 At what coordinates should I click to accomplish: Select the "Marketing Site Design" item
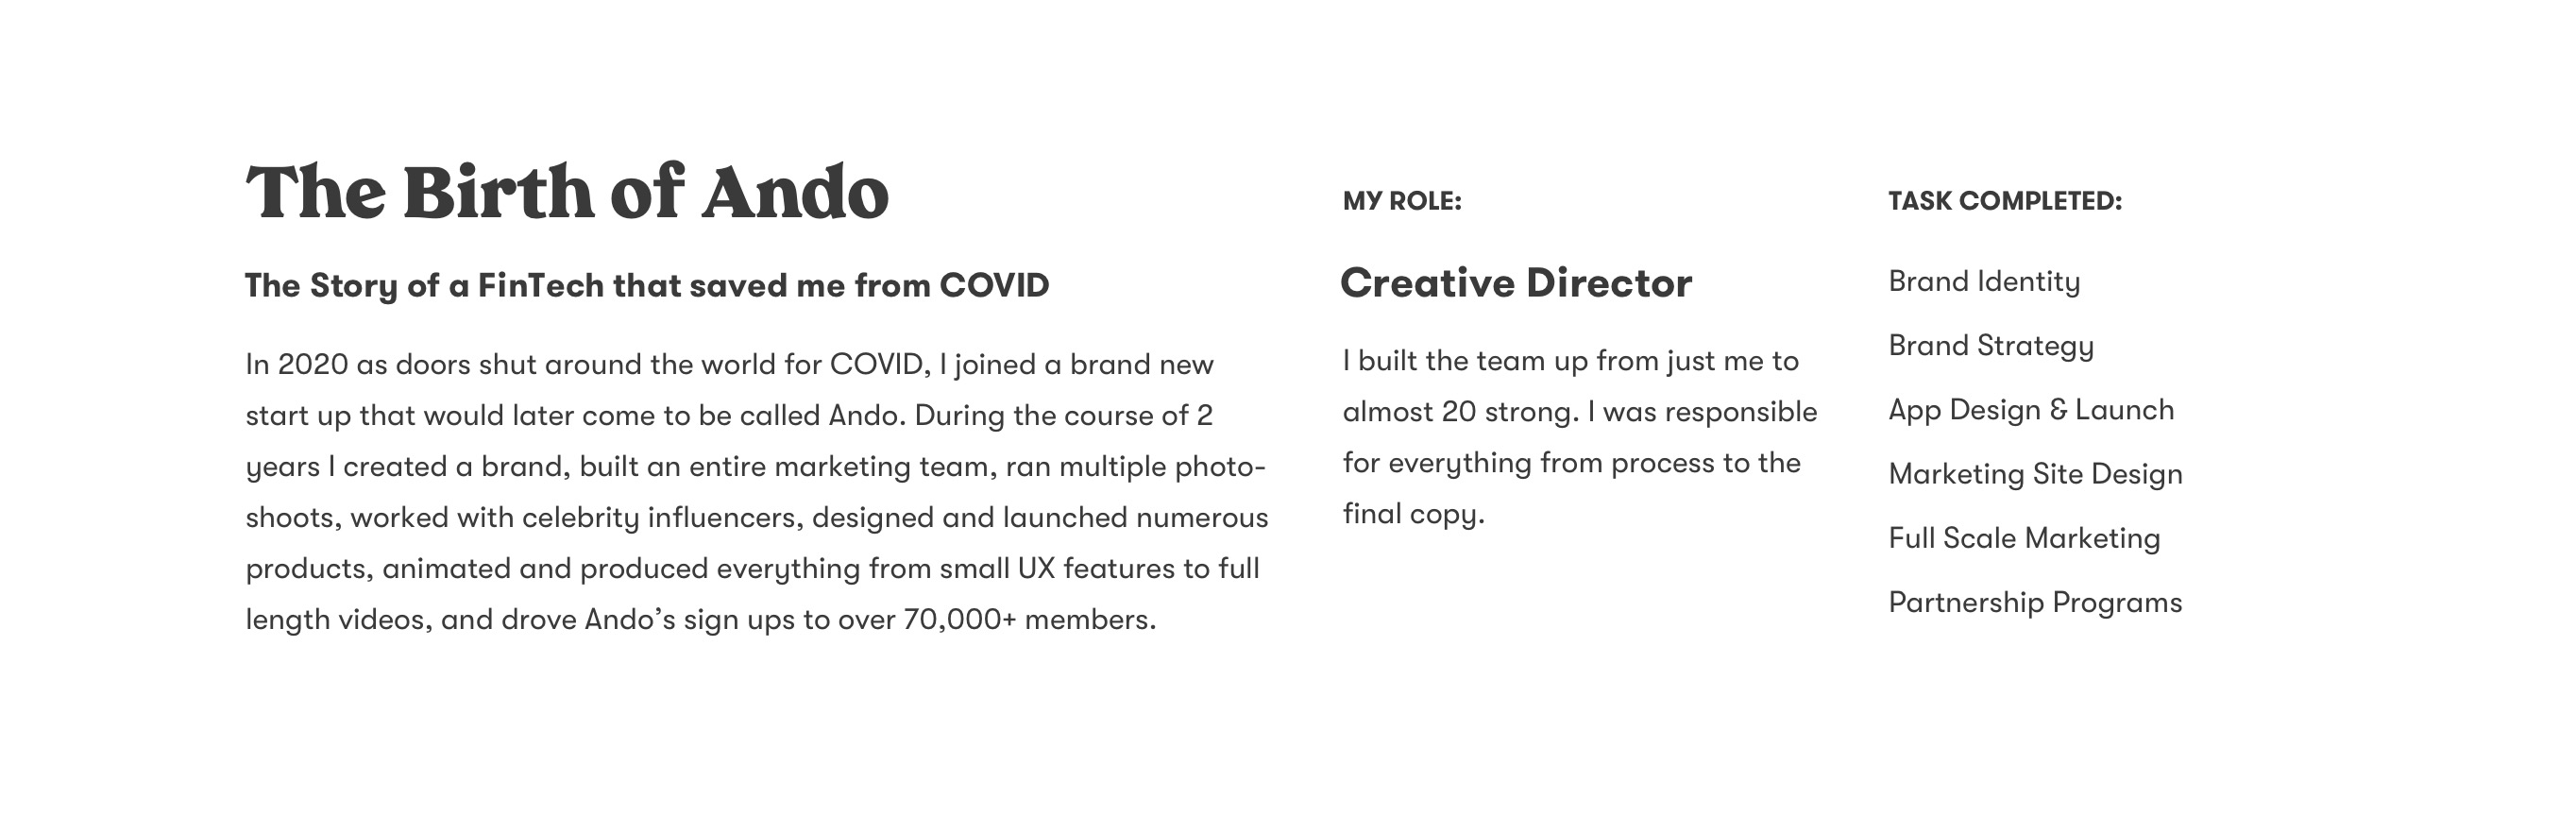coord(2035,474)
